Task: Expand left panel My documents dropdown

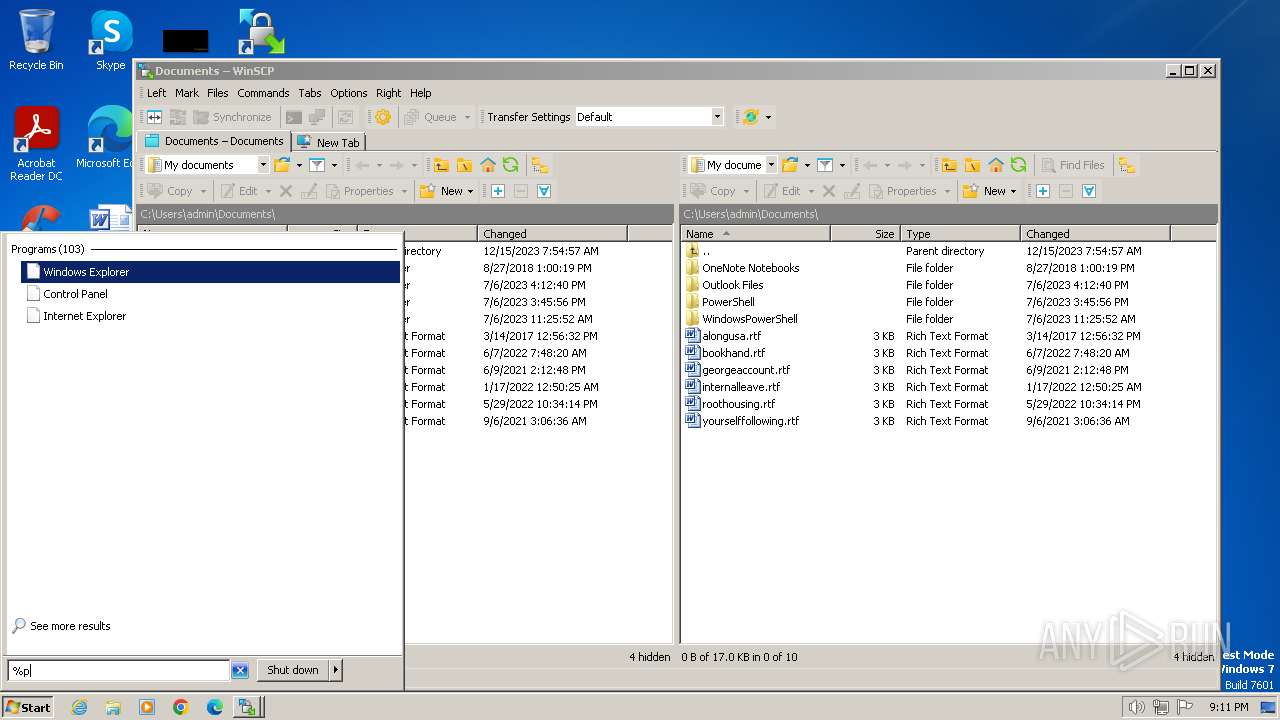Action: 263,165
